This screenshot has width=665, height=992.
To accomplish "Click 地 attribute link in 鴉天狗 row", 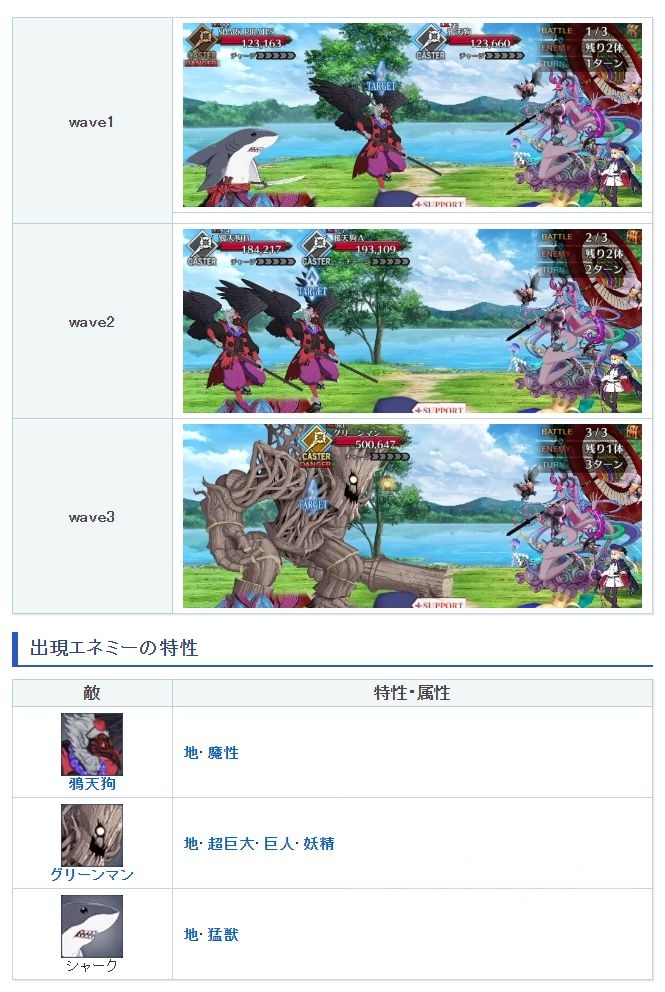I will 191,752.
